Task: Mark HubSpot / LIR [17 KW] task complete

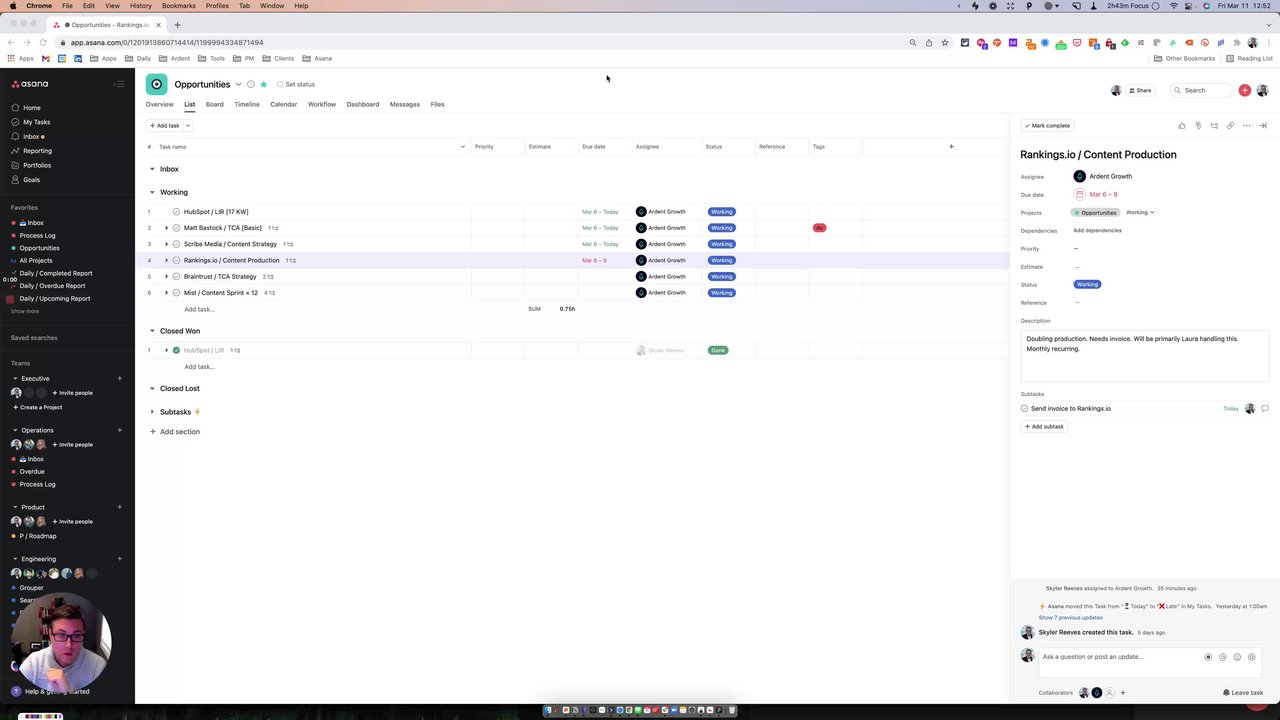Action: [176, 212]
